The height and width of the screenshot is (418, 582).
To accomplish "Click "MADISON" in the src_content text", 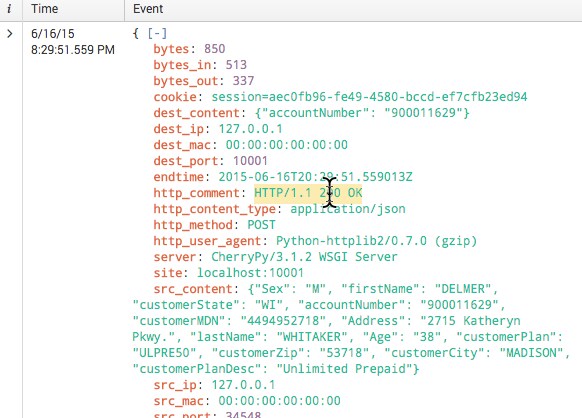I will (532, 353).
